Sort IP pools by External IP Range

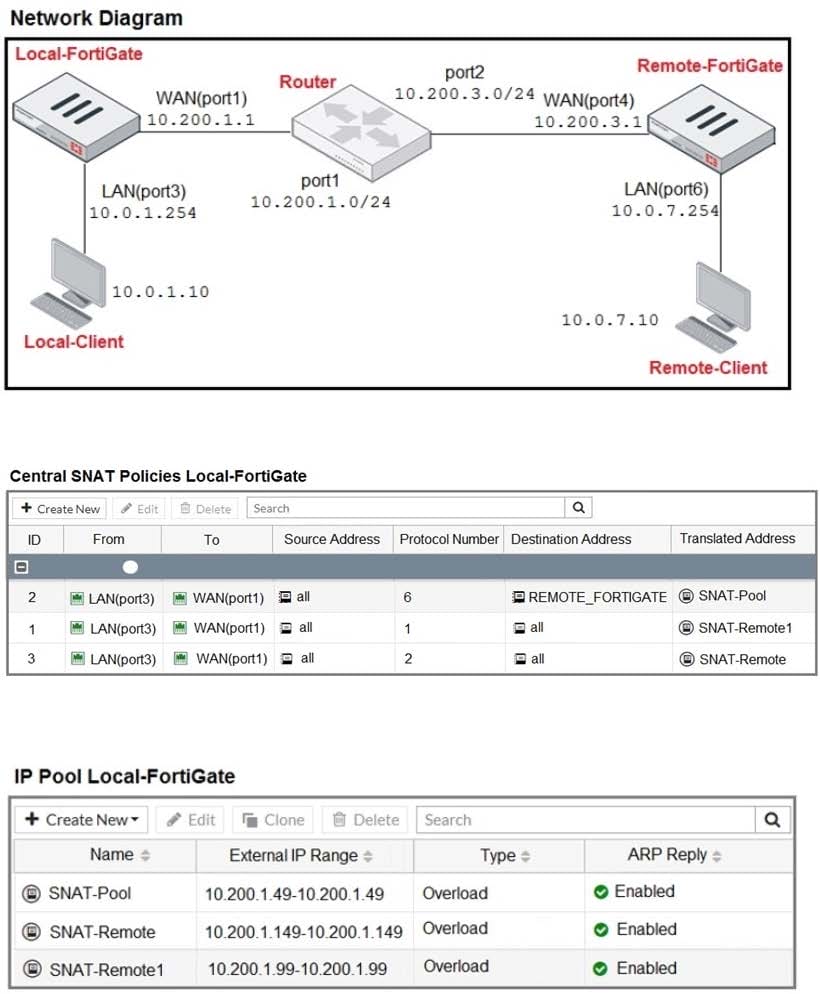(x=301, y=855)
